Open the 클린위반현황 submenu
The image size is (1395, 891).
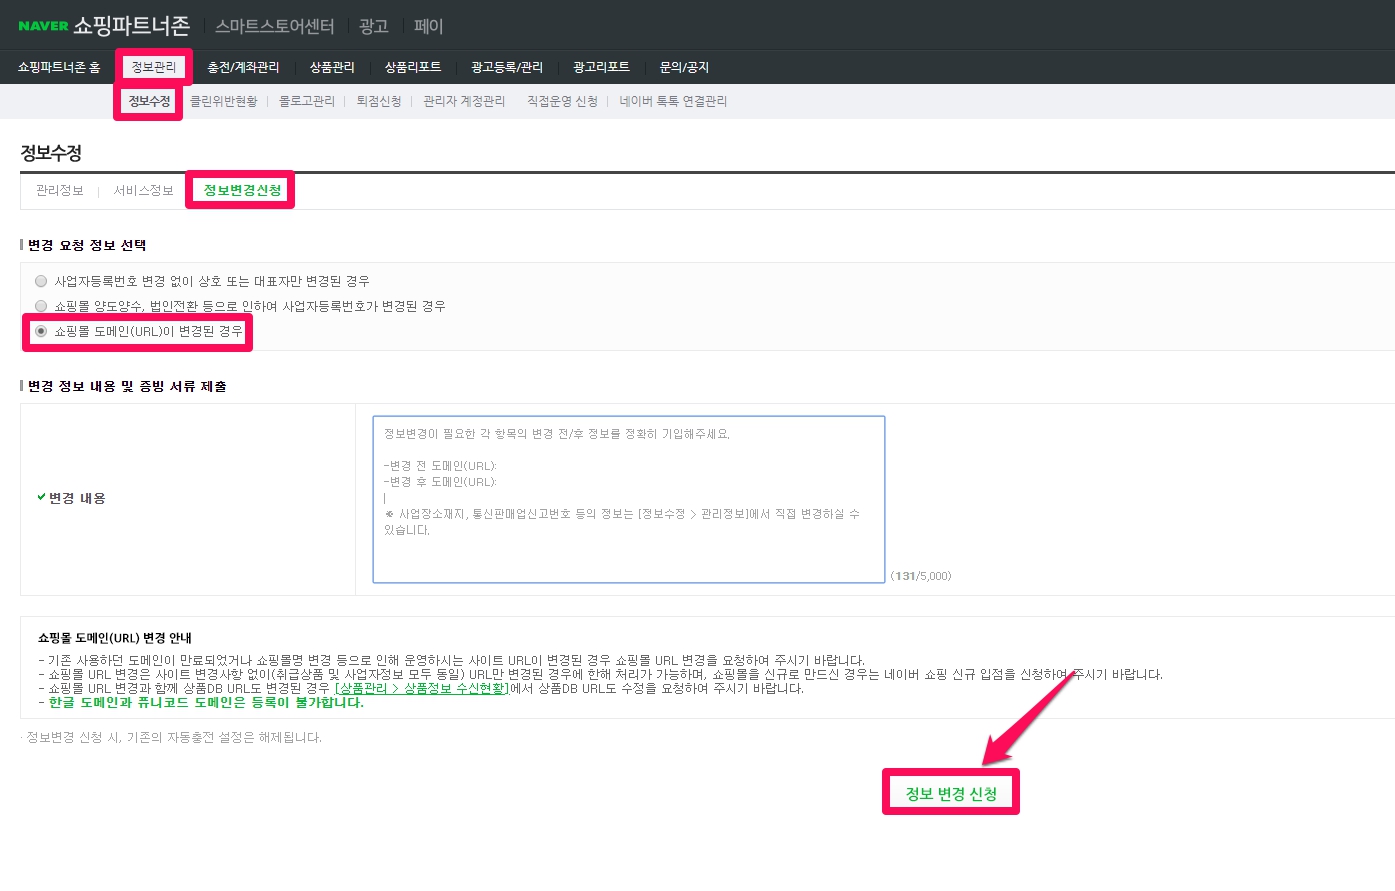224,101
